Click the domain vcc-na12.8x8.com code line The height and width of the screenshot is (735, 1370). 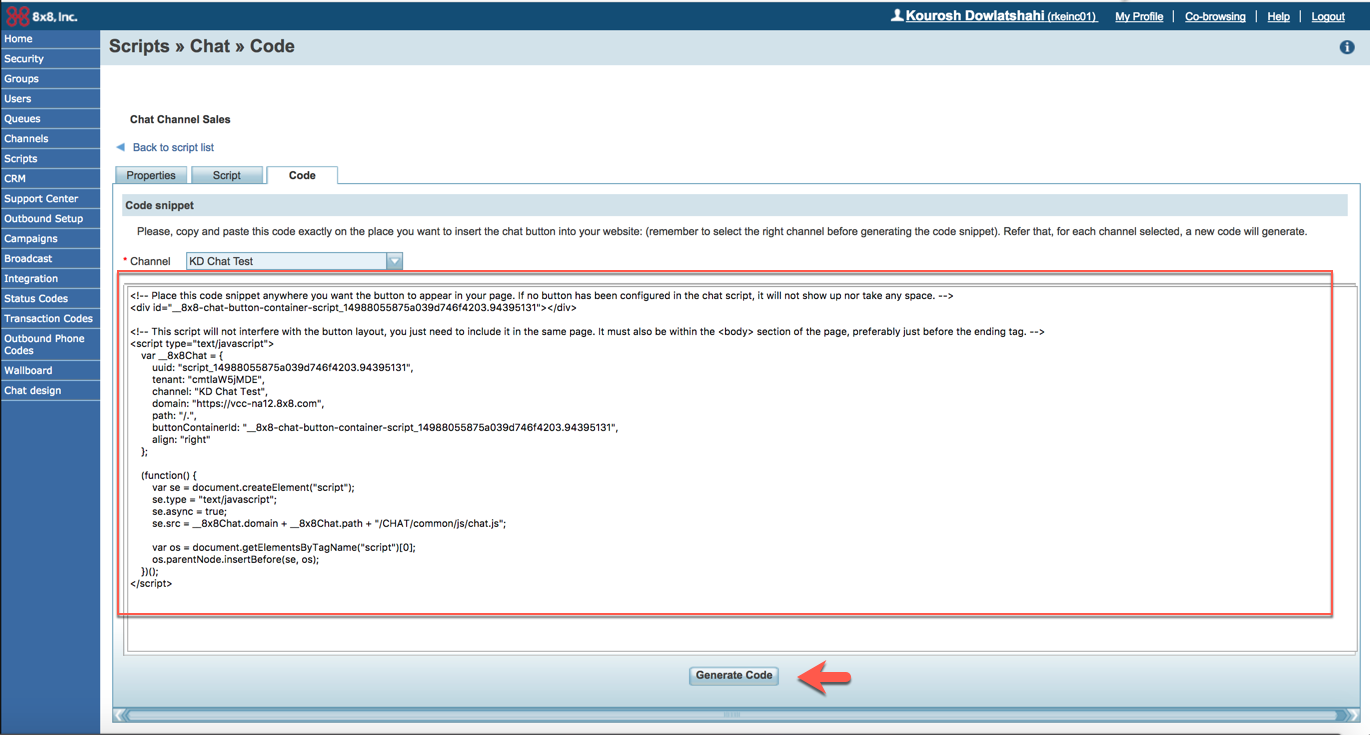[239, 404]
